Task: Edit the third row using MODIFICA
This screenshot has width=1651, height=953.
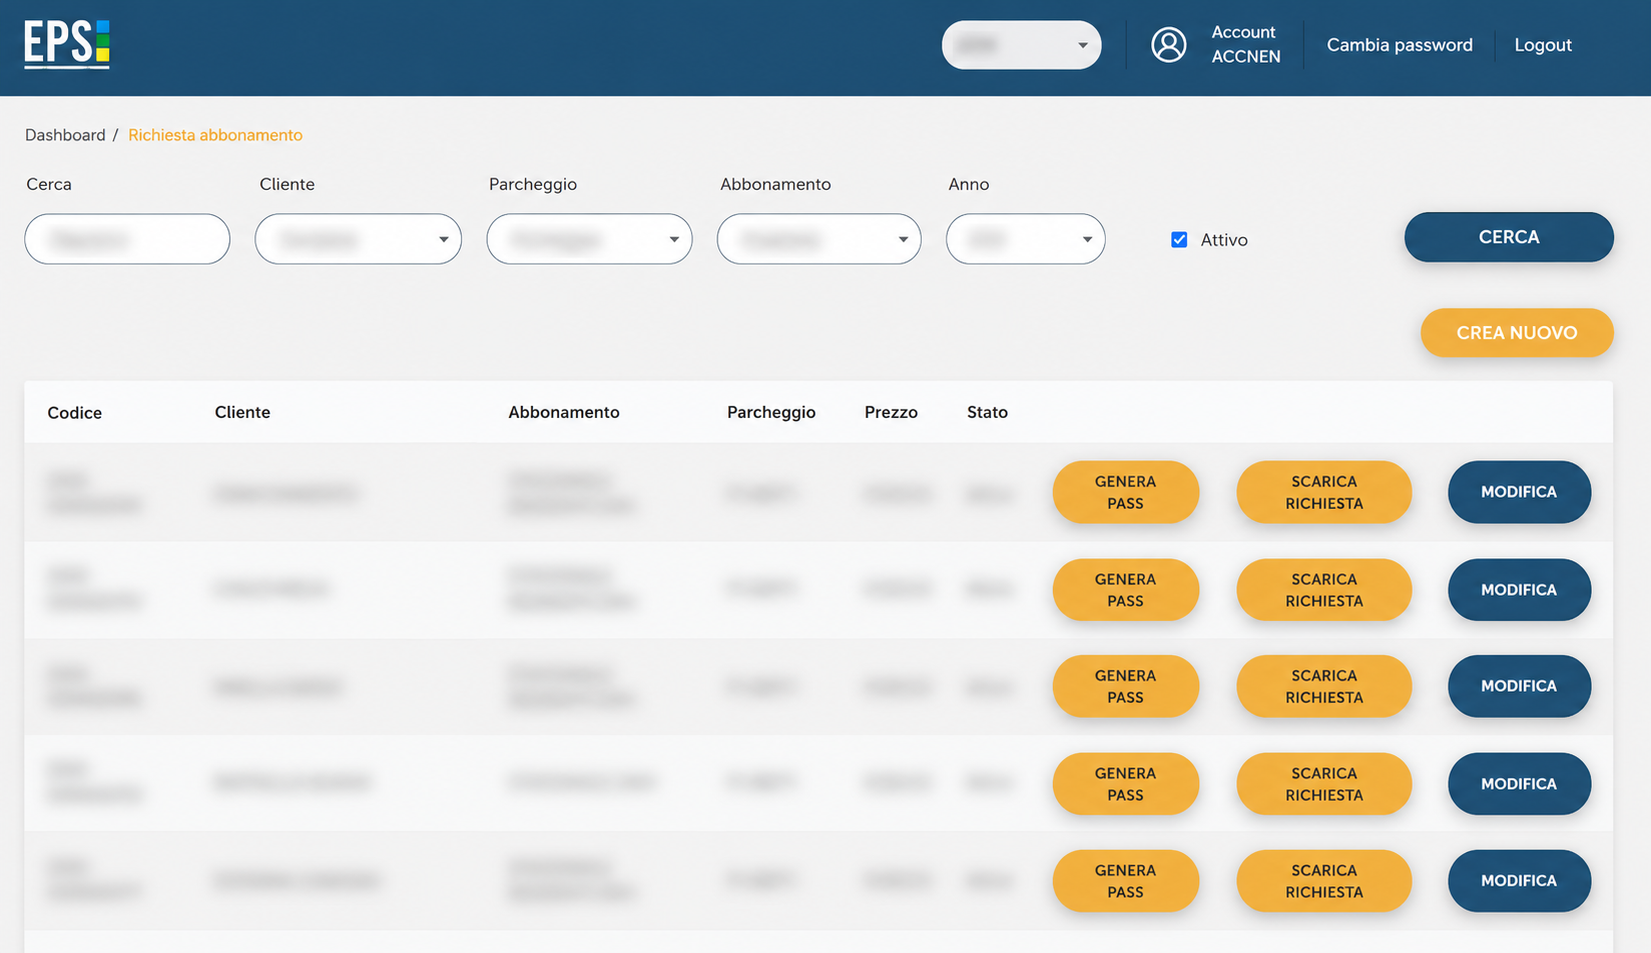Action: (1519, 686)
